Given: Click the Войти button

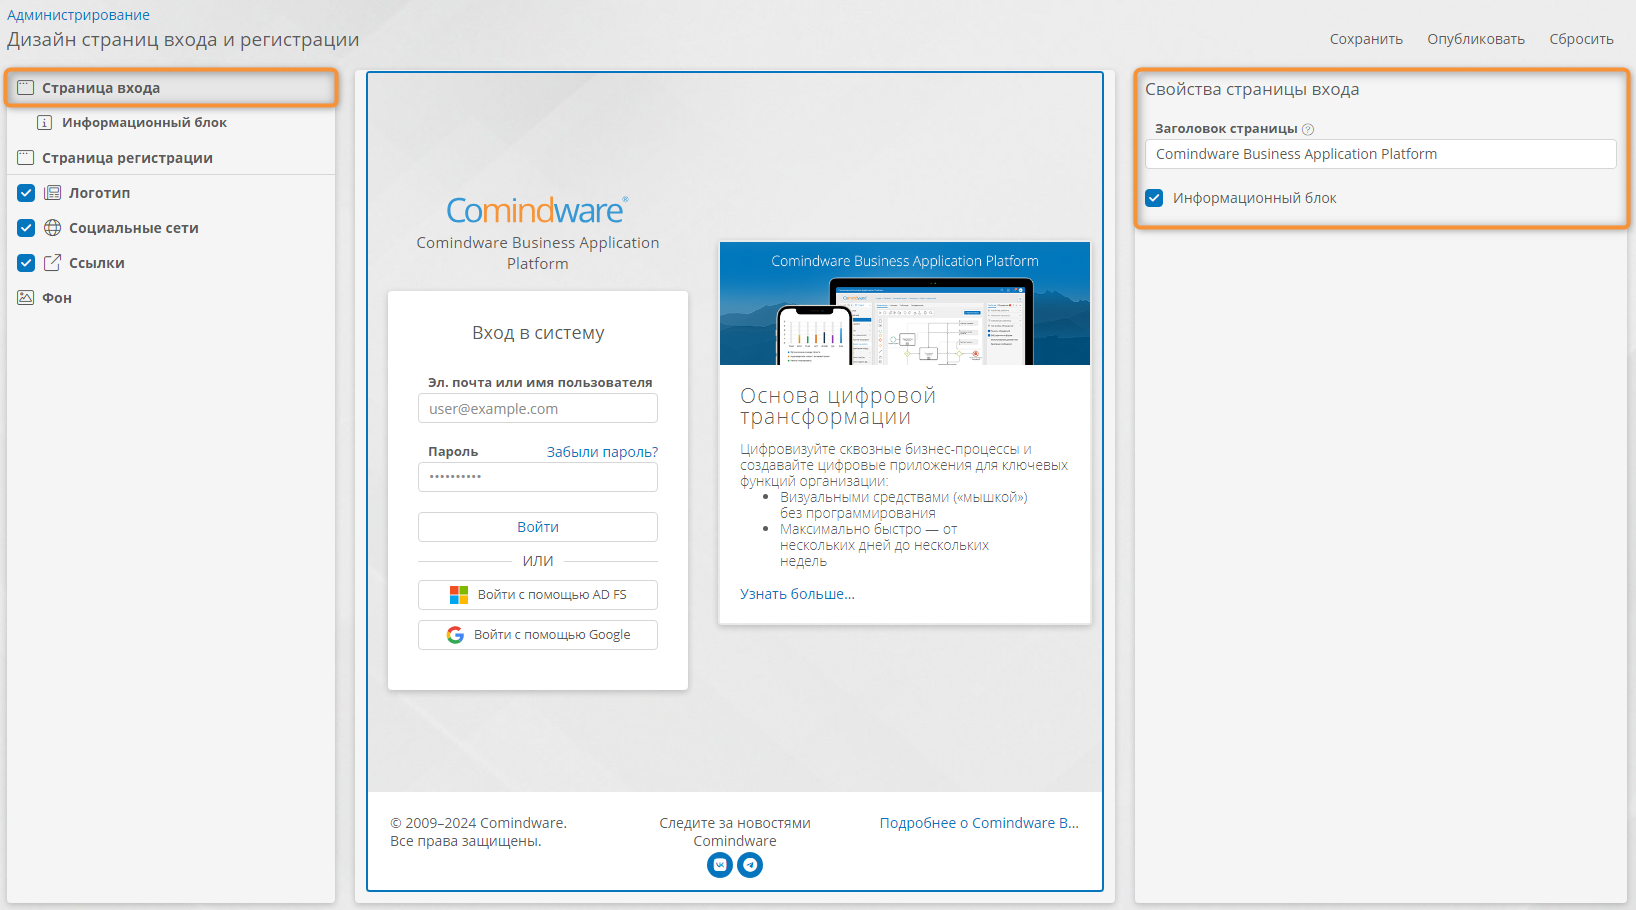Looking at the screenshot, I should pos(538,527).
